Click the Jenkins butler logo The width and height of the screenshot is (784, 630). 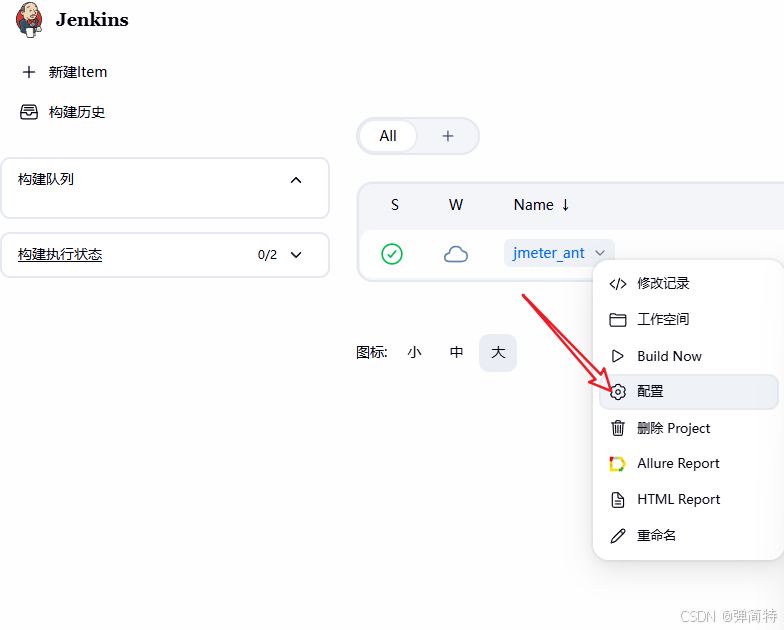[30, 20]
